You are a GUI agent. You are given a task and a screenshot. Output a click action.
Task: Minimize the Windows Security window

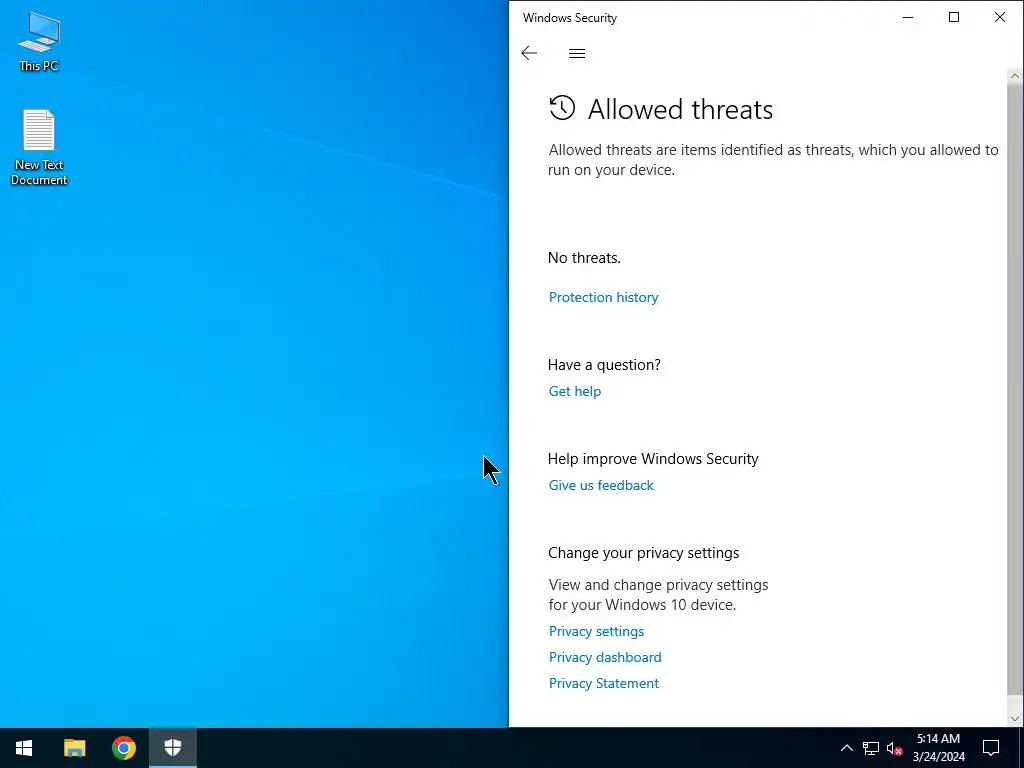[908, 18]
